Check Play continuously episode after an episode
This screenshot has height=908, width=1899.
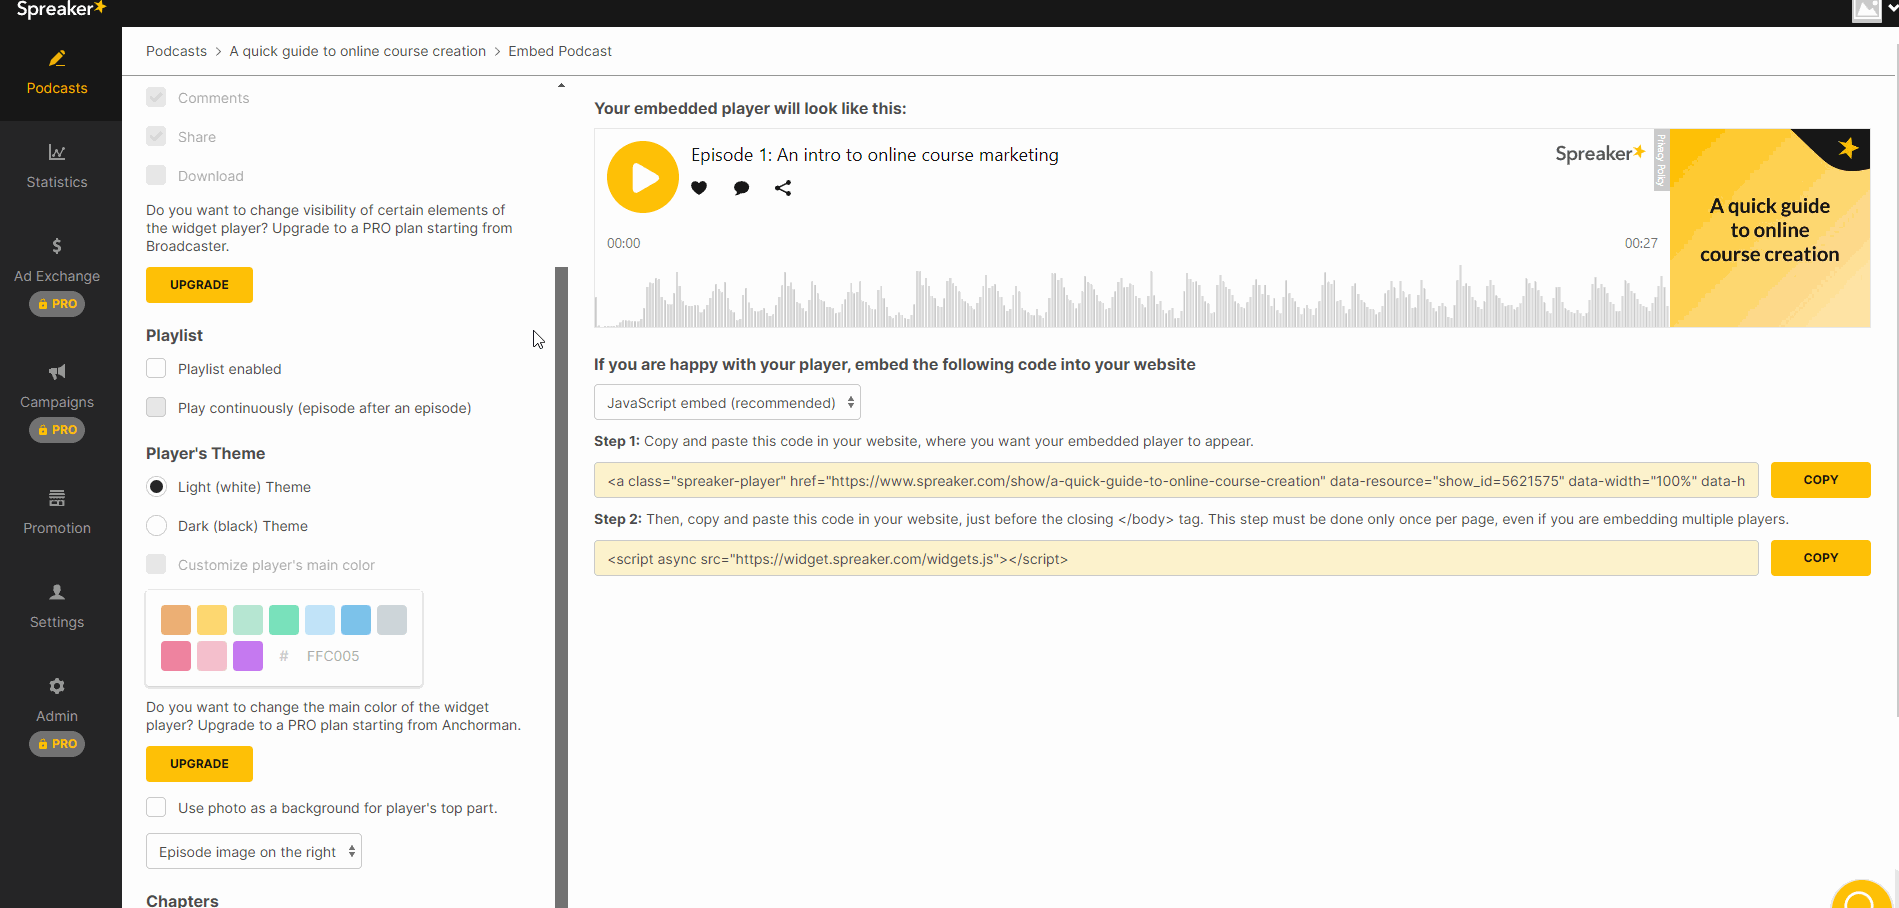click(x=156, y=407)
